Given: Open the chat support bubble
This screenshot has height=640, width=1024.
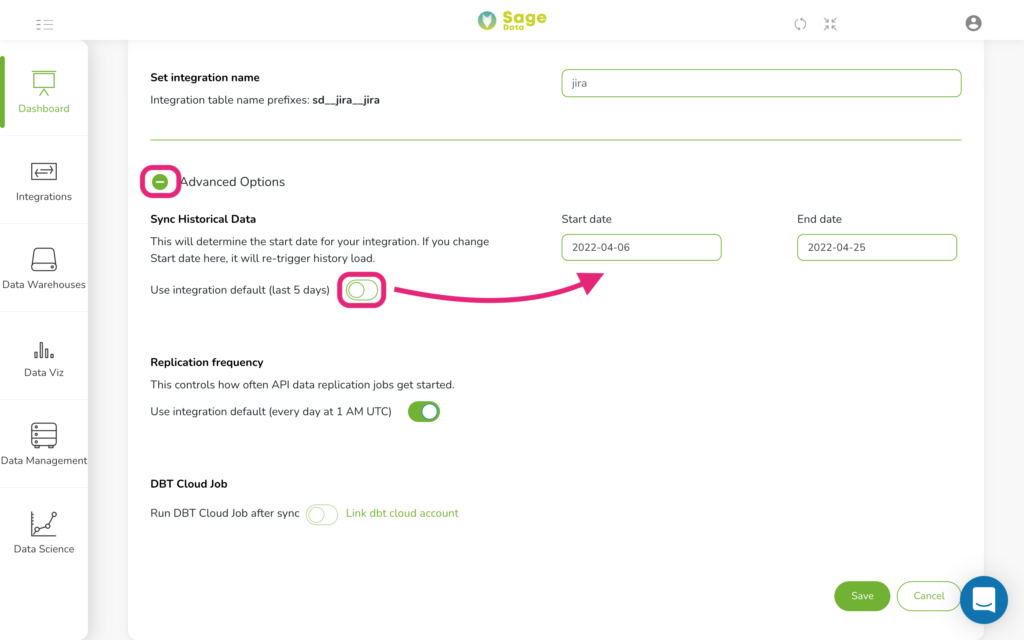Looking at the screenshot, I should point(984,600).
